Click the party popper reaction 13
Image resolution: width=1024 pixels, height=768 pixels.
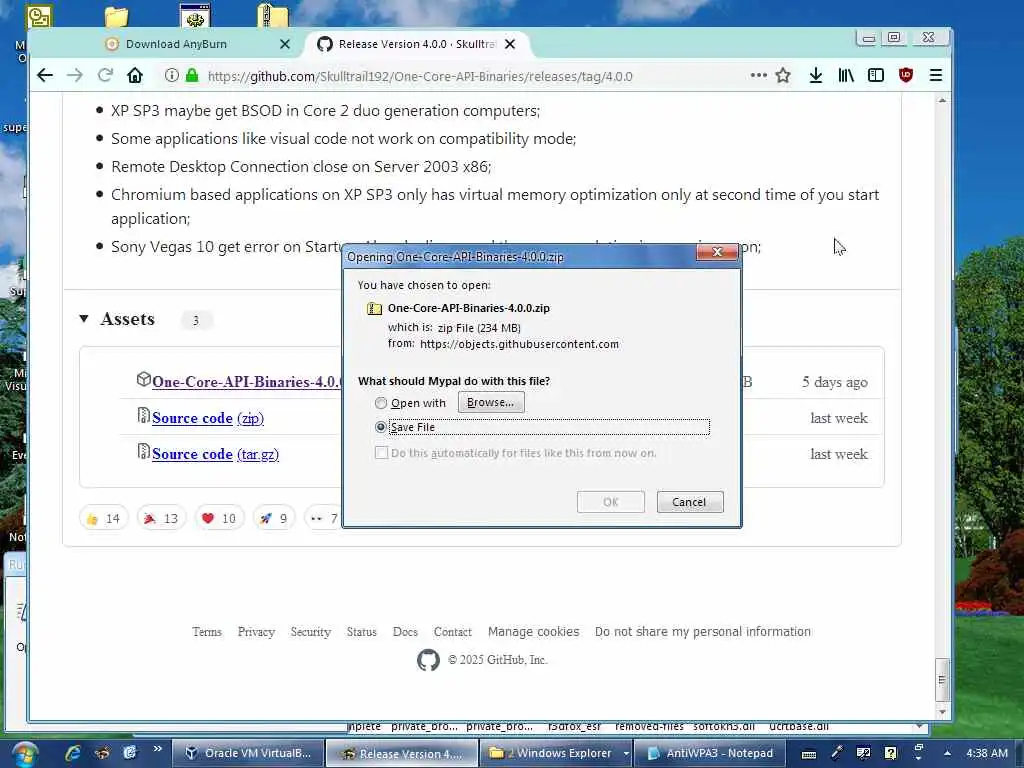[x=161, y=518]
